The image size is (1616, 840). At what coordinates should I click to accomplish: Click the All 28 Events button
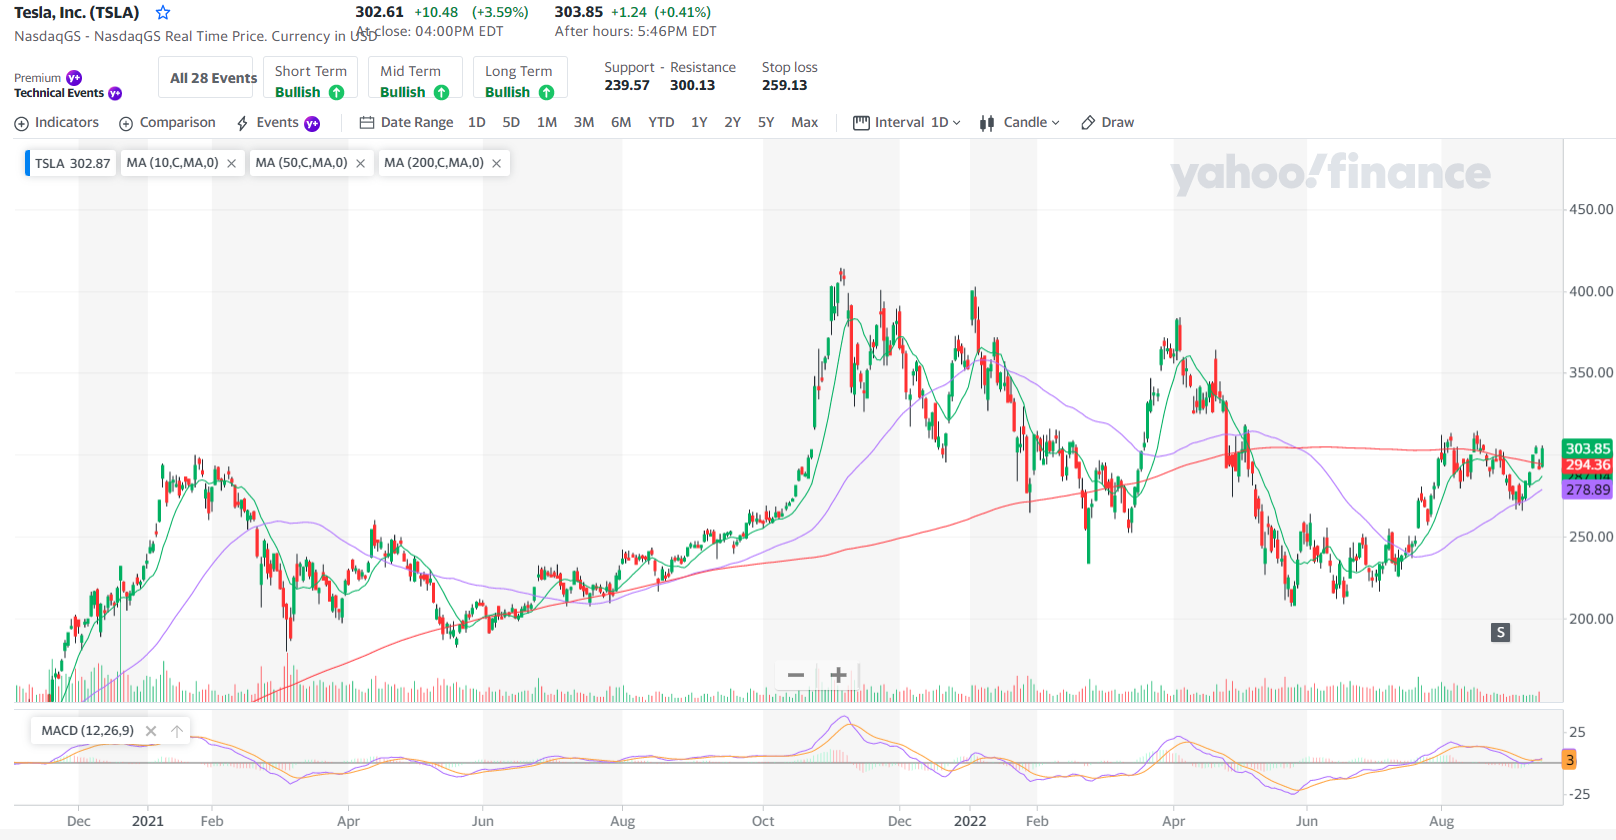click(213, 78)
